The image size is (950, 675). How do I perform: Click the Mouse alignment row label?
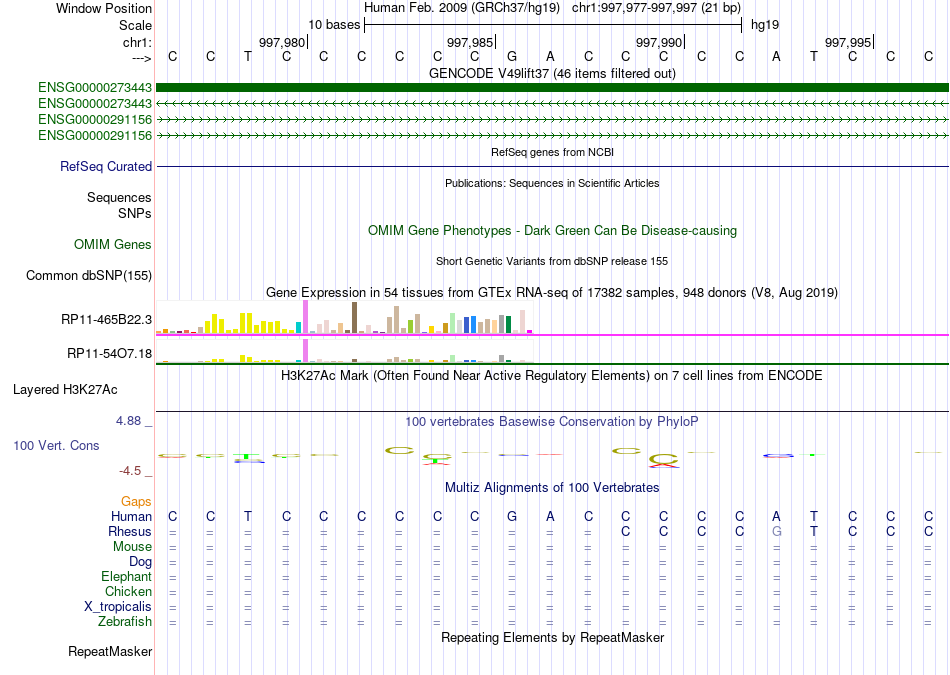click(132, 547)
